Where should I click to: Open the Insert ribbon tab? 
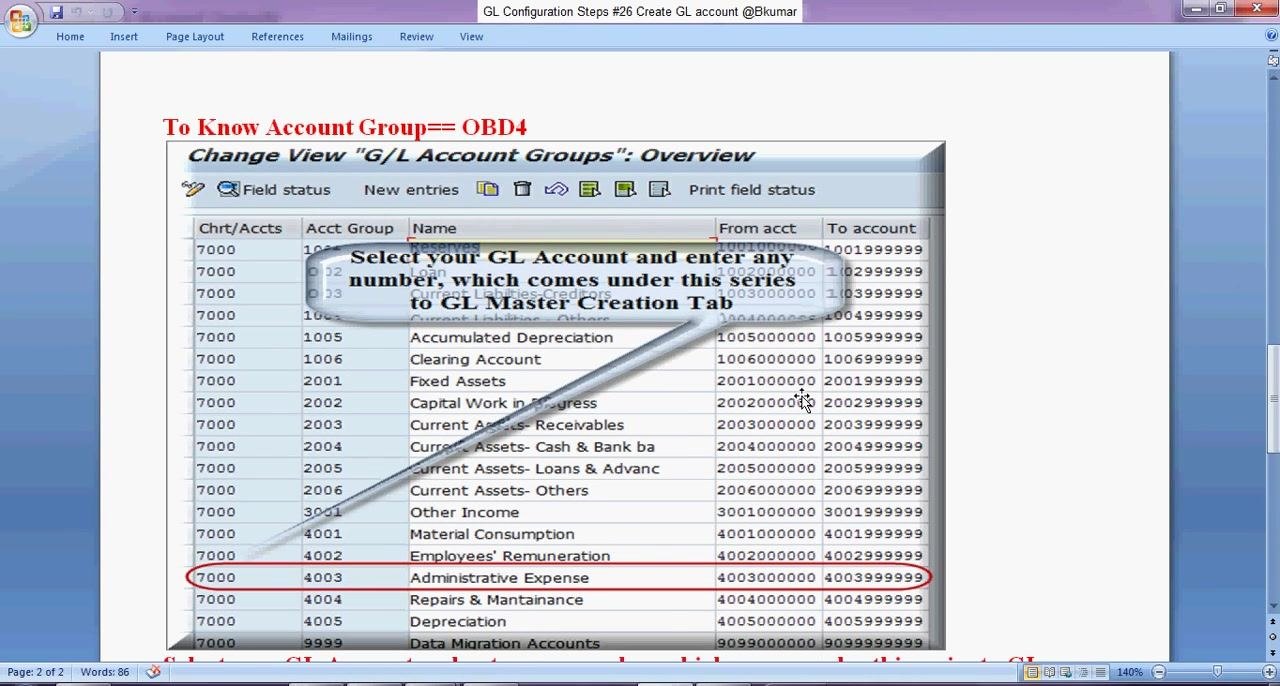pos(124,37)
